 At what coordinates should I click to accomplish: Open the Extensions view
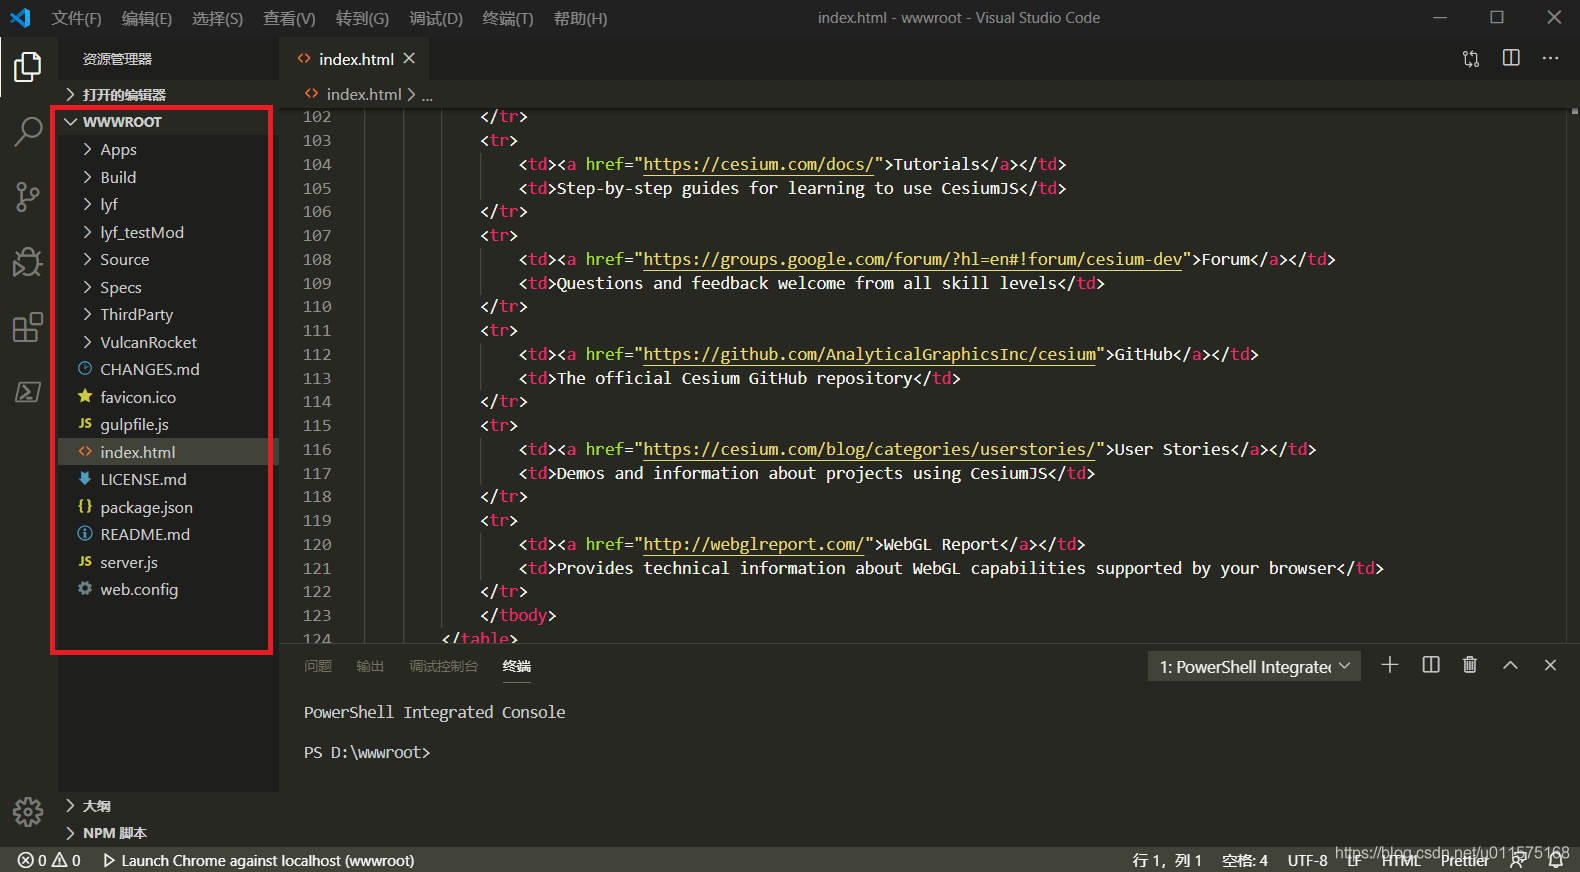tap(28, 327)
